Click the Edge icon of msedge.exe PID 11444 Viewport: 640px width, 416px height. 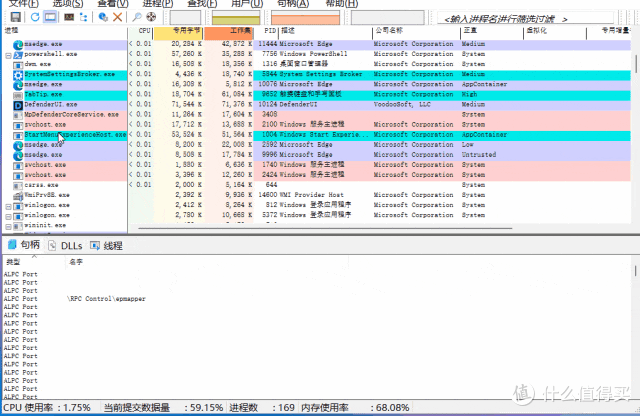(x=18, y=44)
